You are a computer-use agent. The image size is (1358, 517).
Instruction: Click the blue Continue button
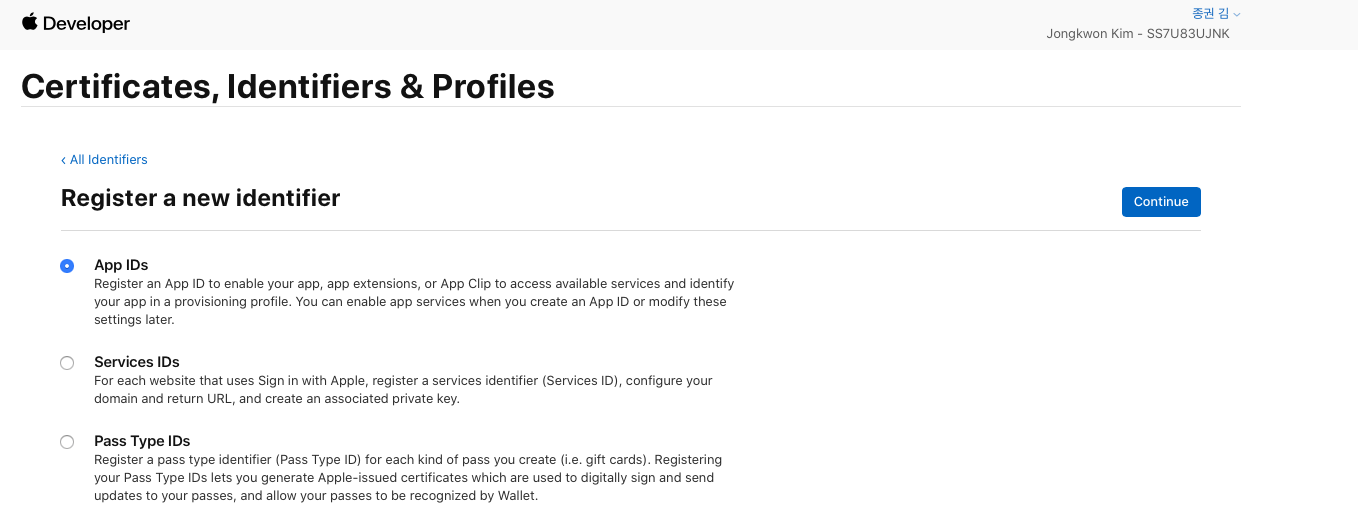pyautogui.click(x=1161, y=202)
